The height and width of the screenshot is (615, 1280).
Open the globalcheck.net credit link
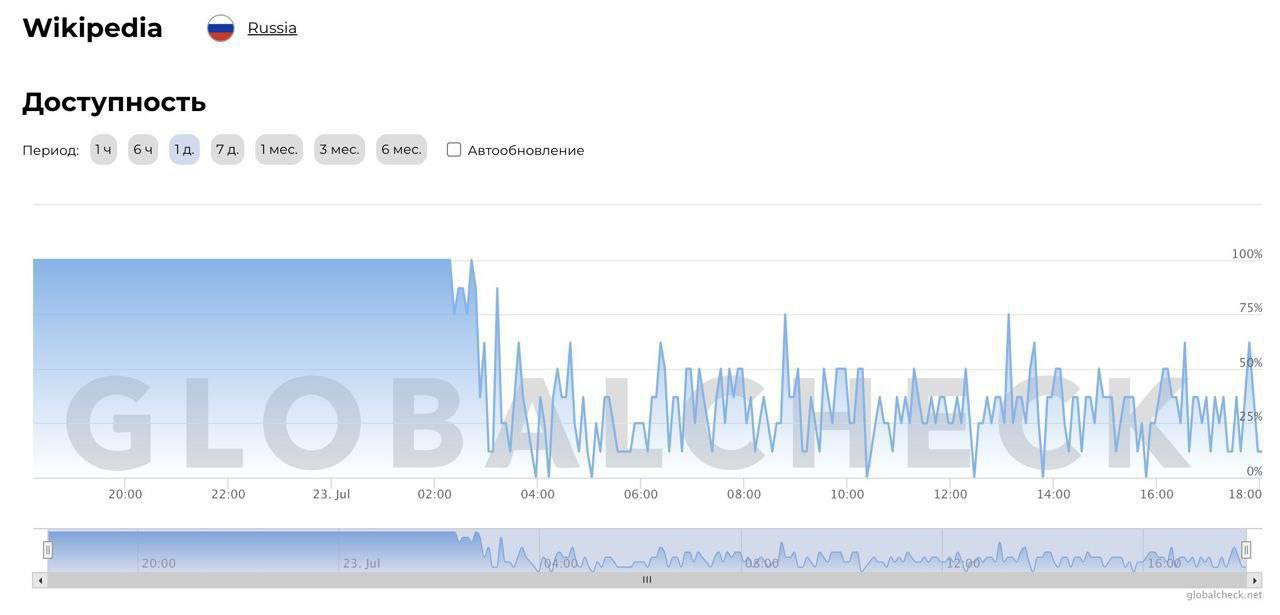click(x=1224, y=595)
